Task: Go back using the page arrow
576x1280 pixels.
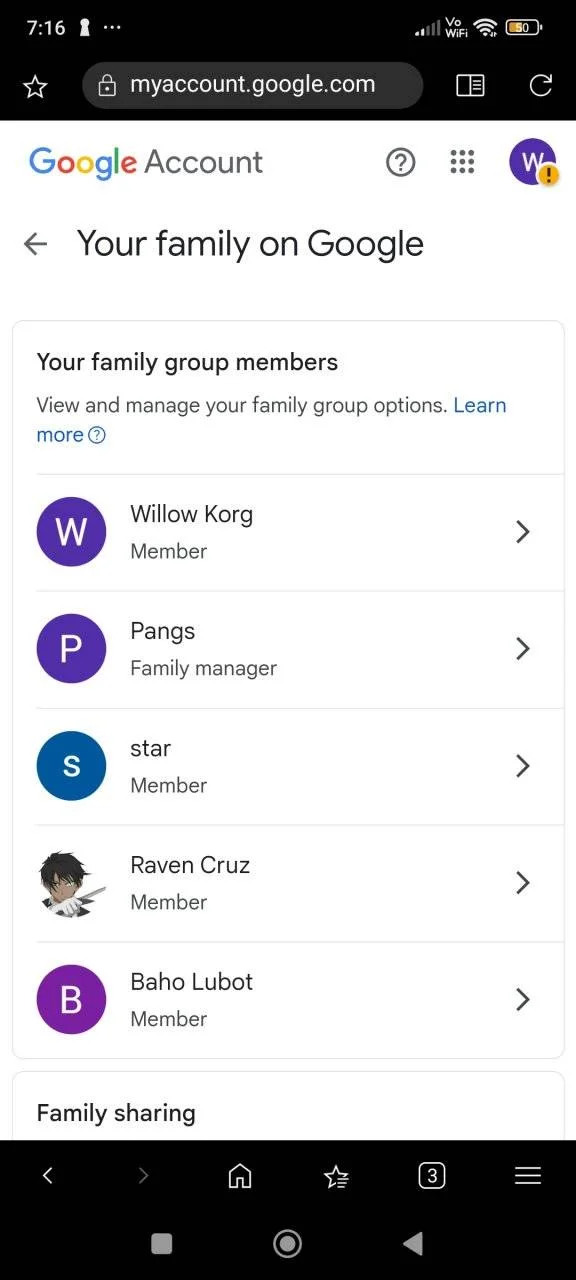Action: tap(35, 244)
